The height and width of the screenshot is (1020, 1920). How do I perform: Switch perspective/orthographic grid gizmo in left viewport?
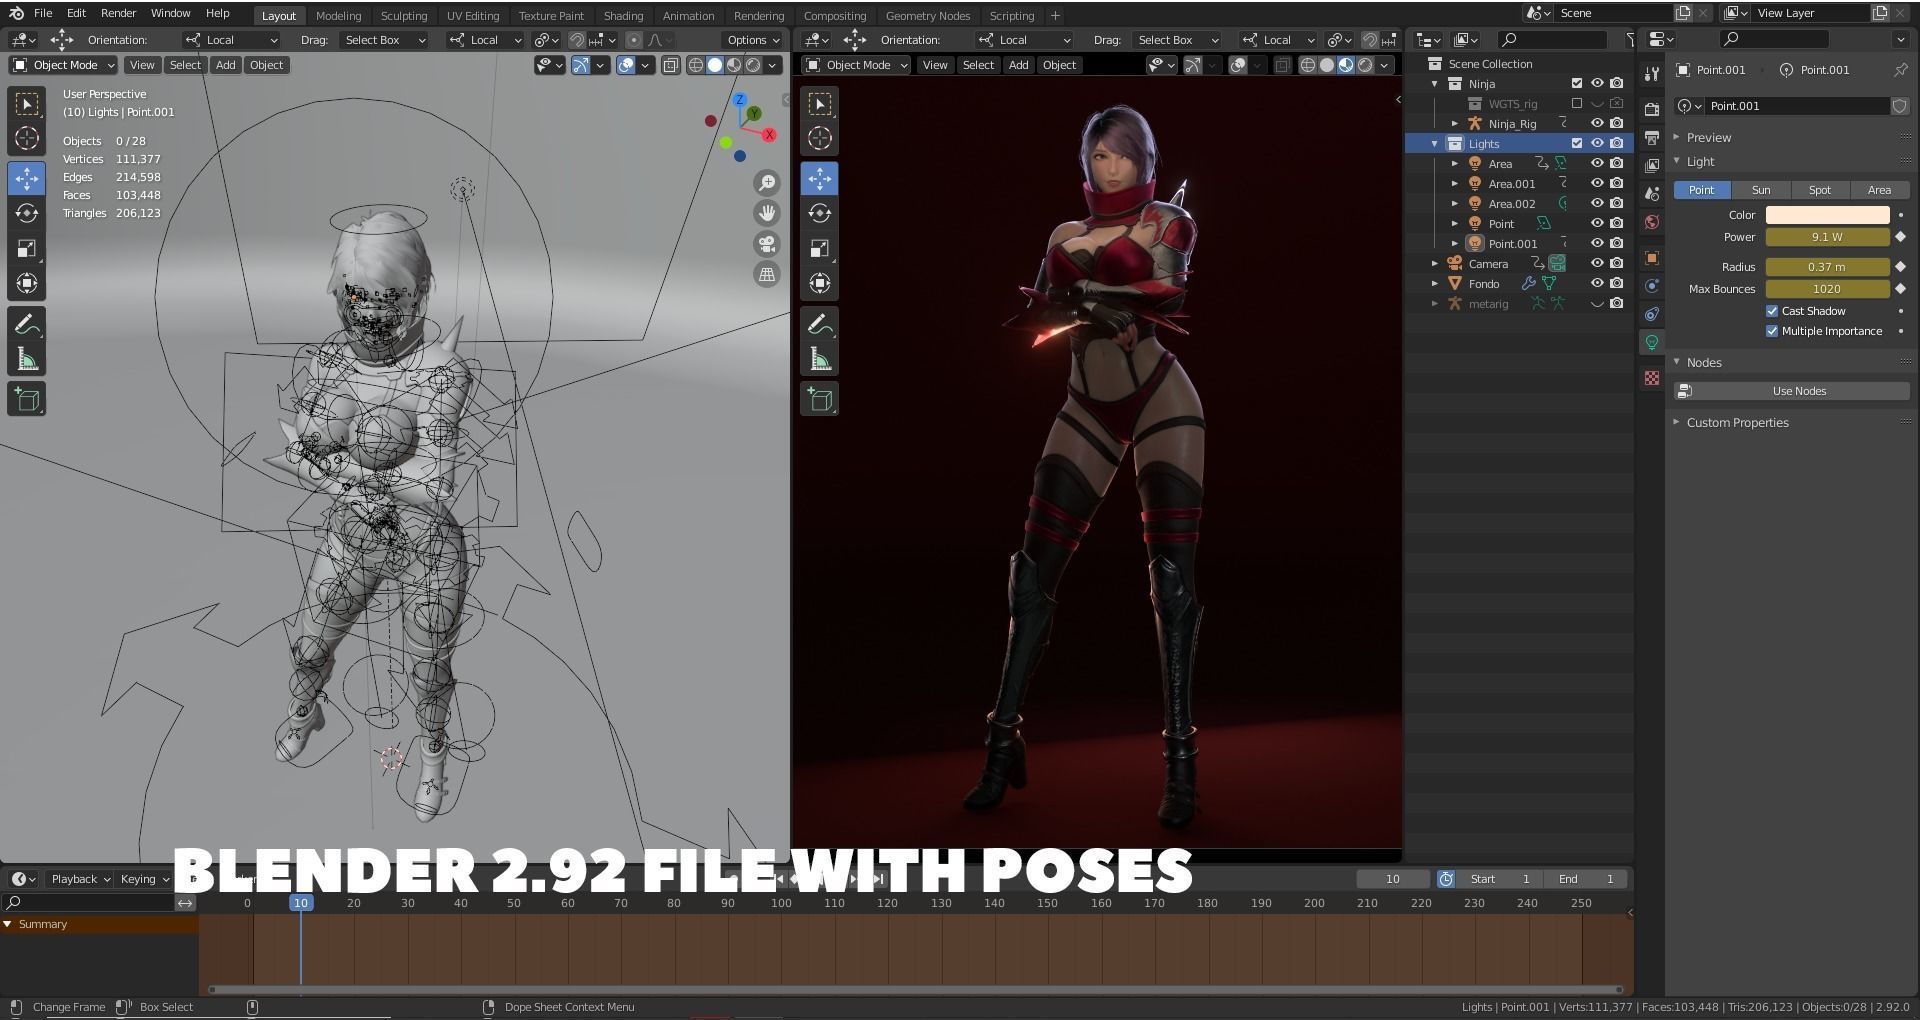click(767, 274)
